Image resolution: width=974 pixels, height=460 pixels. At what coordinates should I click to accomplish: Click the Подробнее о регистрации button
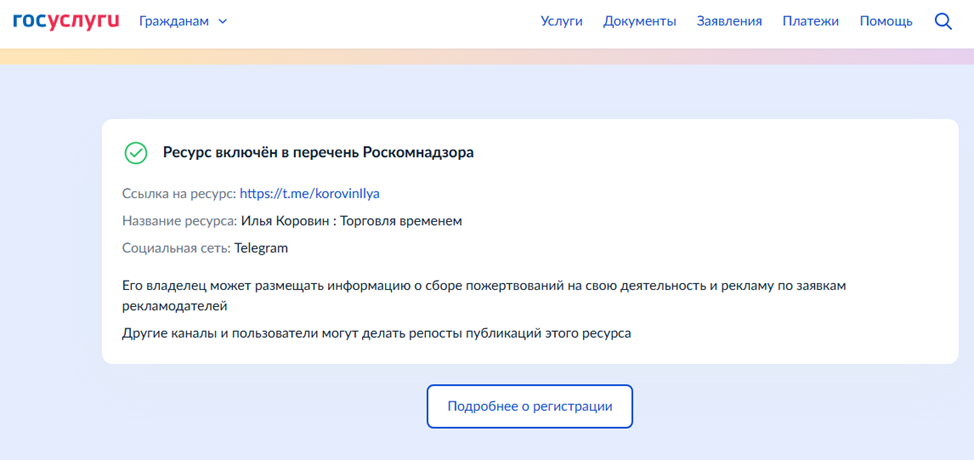click(530, 407)
